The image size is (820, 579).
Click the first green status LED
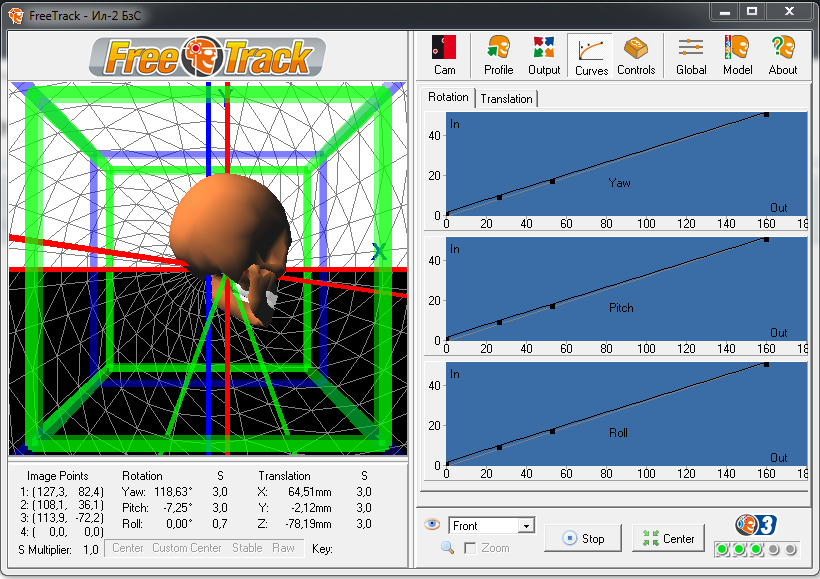[722, 549]
